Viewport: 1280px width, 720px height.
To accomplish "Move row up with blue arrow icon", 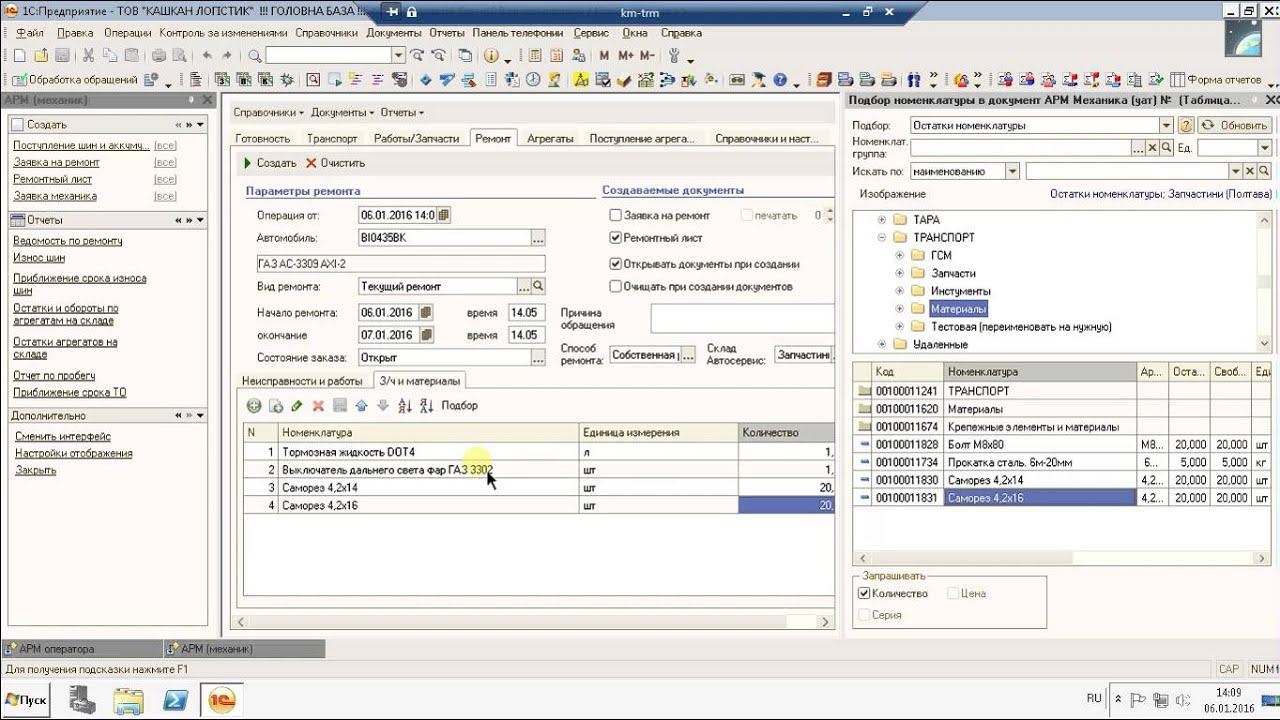I will click(361, 405).
